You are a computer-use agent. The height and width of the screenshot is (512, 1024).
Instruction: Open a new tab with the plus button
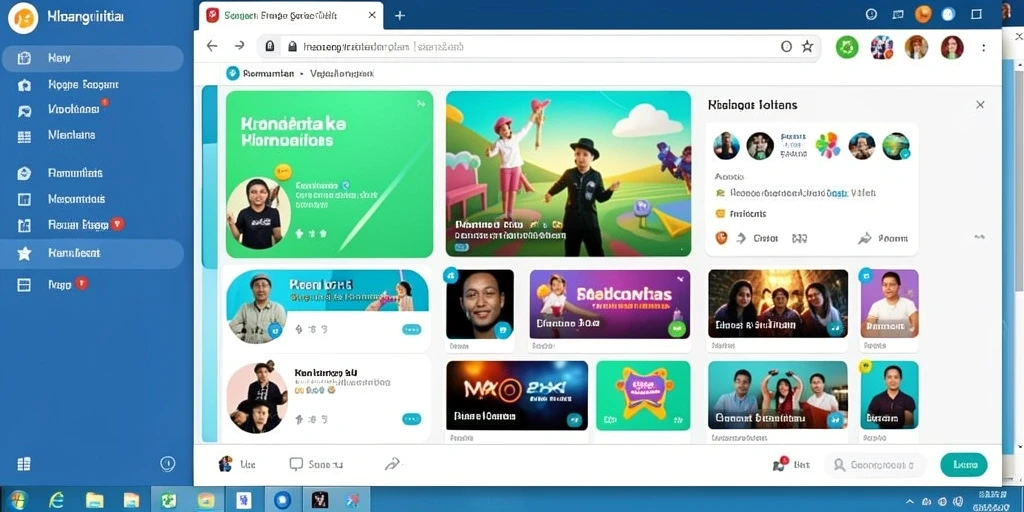tap(400, 15)
